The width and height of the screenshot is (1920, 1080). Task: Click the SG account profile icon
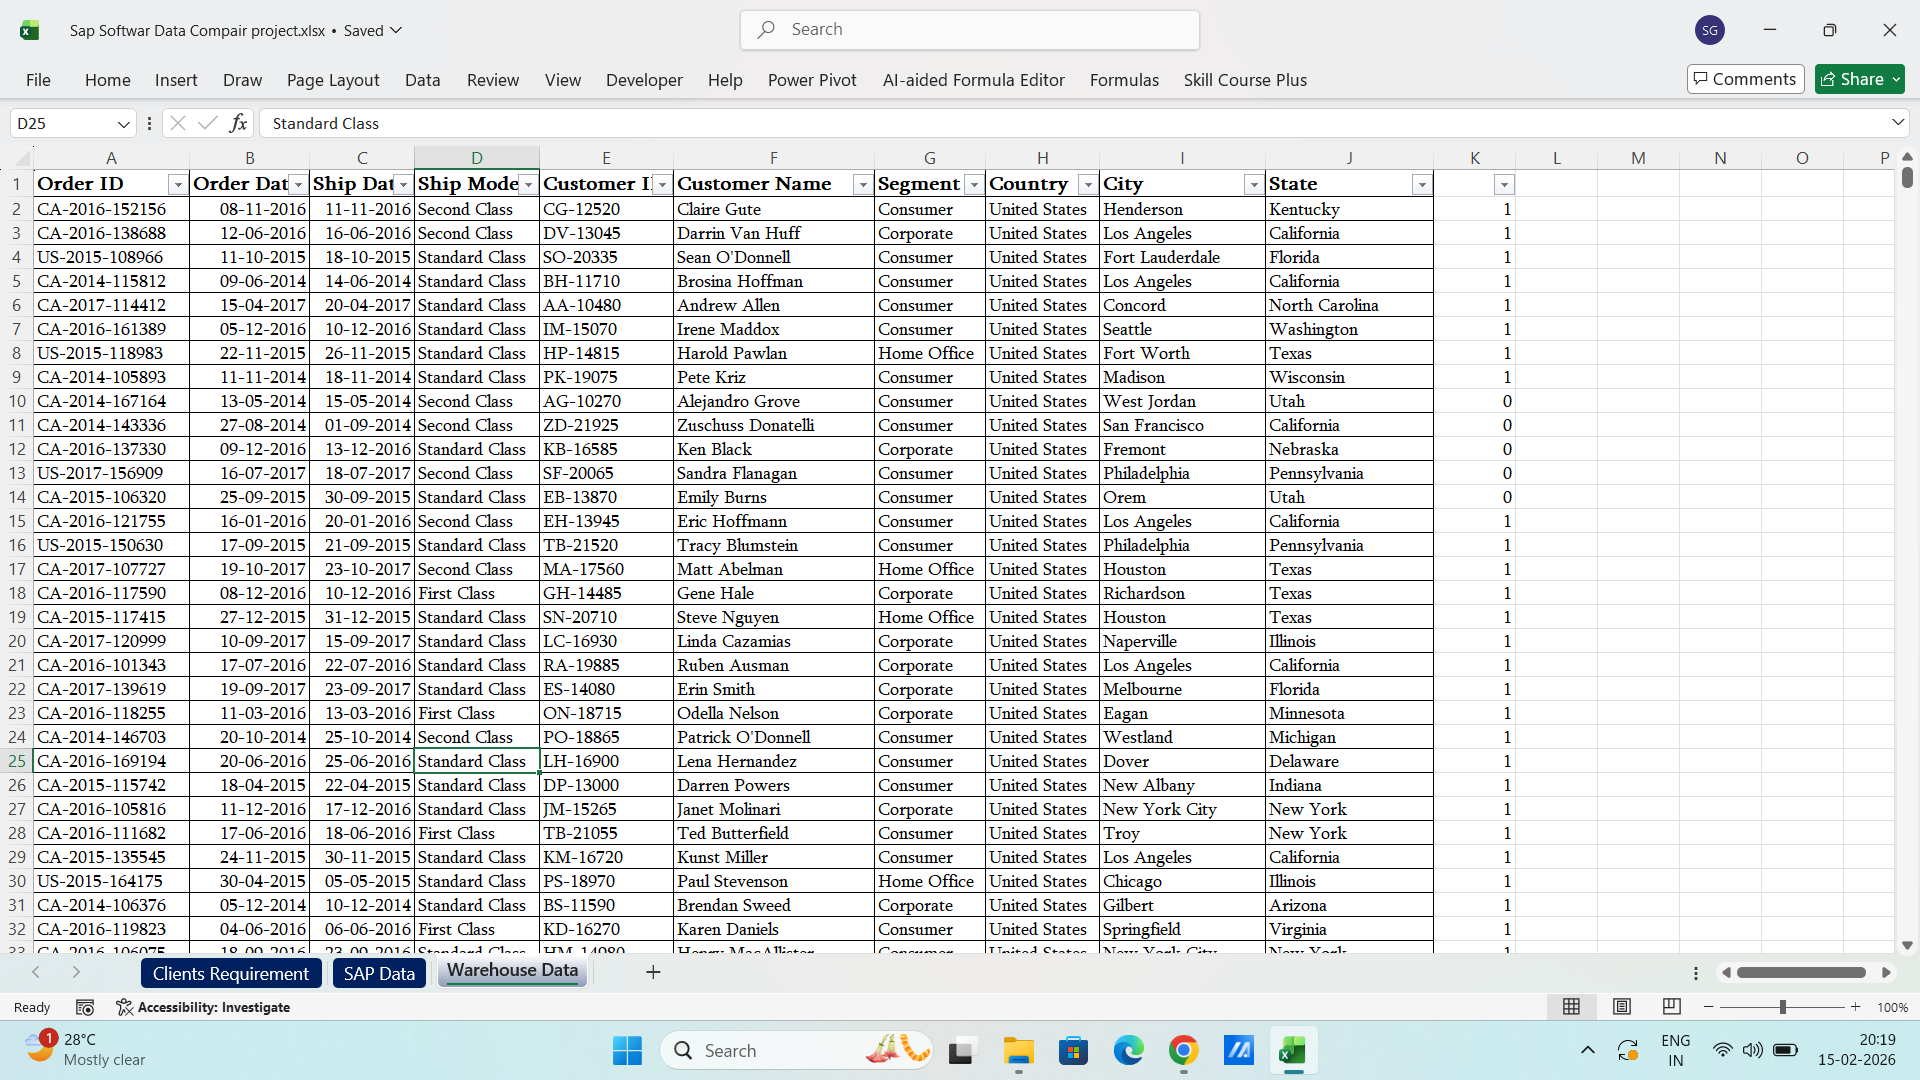tap(1710, 30)
